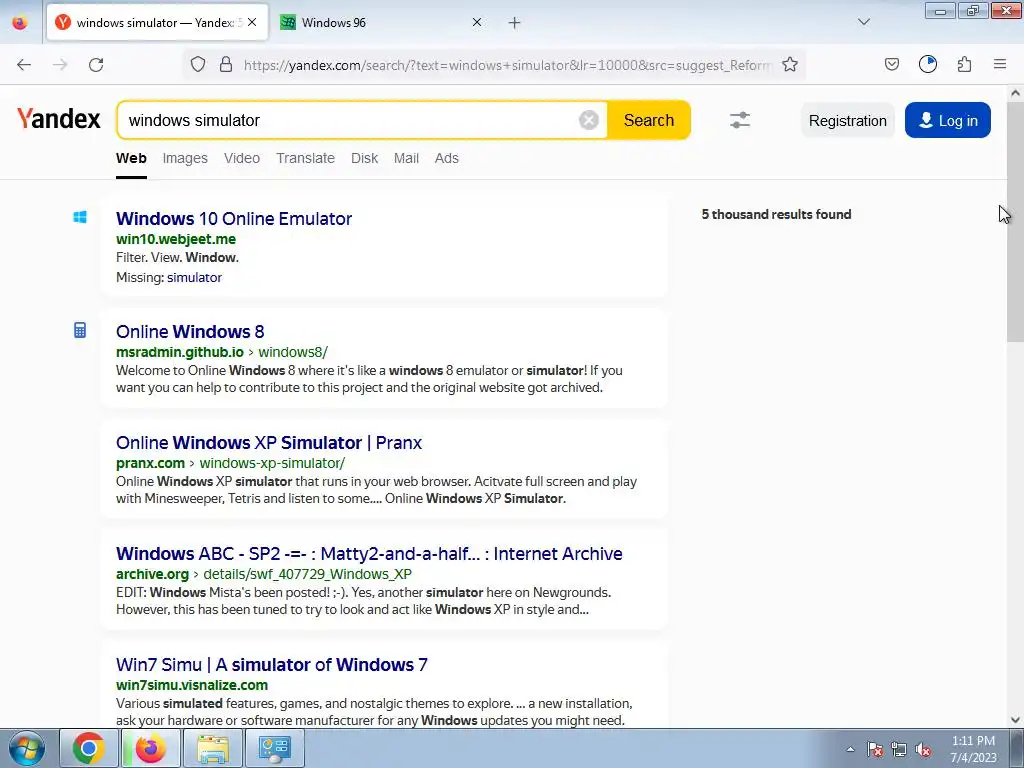The image size is (1024, 768).
Task: Bookmark this page with the star
Action: pos(790,65)
